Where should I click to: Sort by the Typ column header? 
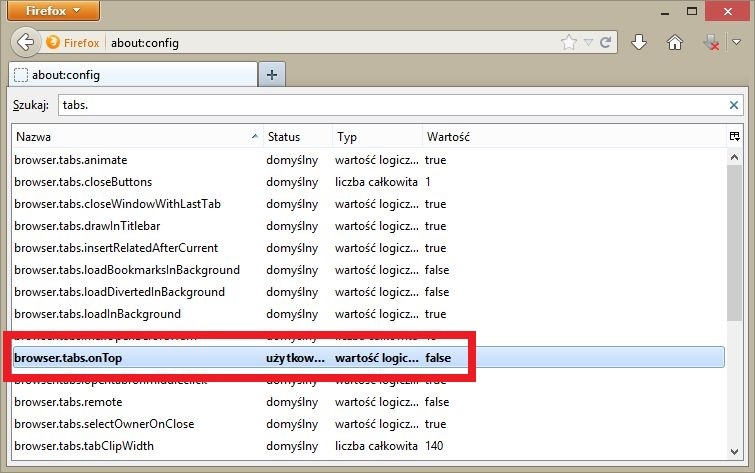pyautogui.click(x=377, y=137)
